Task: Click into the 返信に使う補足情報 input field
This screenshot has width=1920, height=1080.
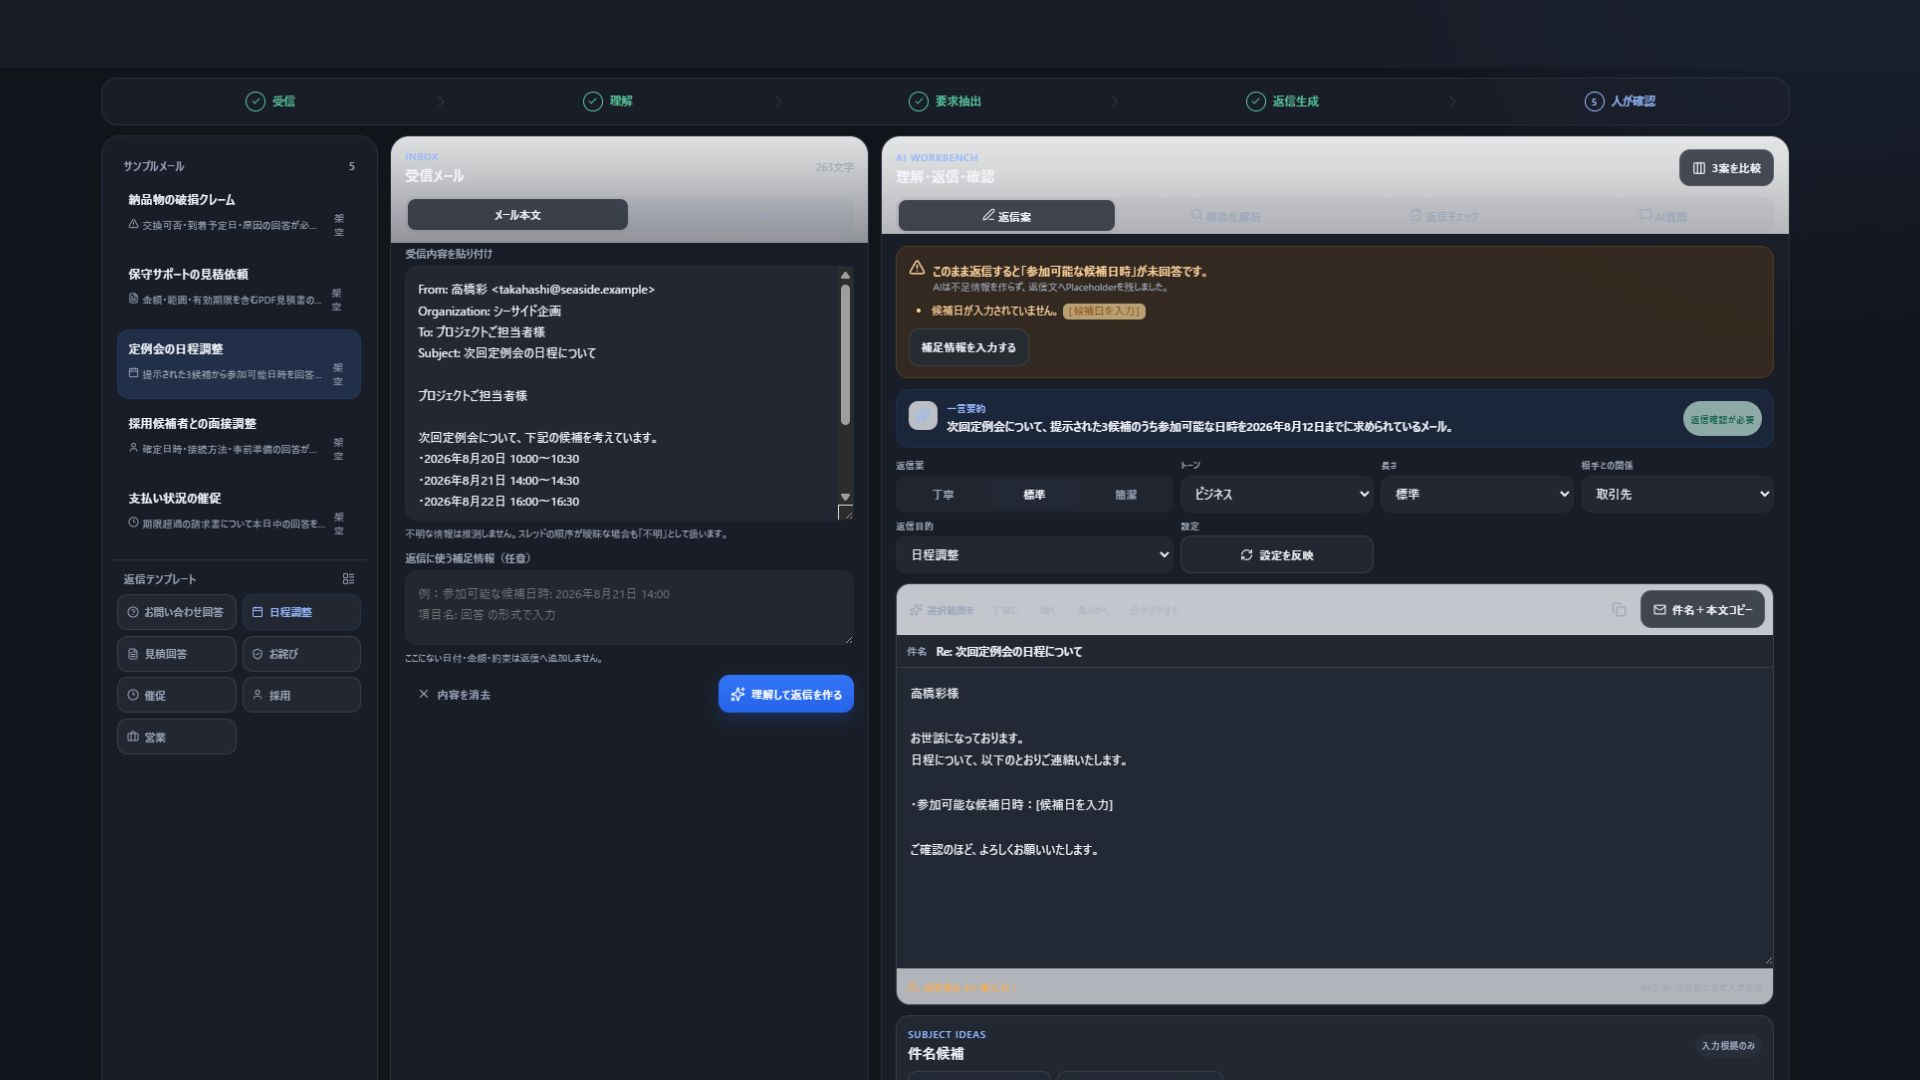Action: tap(629, 607)
